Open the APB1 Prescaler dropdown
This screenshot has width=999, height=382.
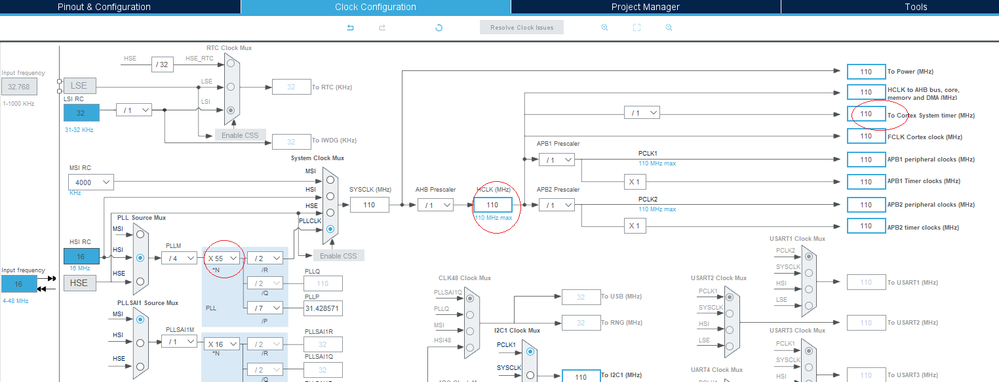click(556, 160)
